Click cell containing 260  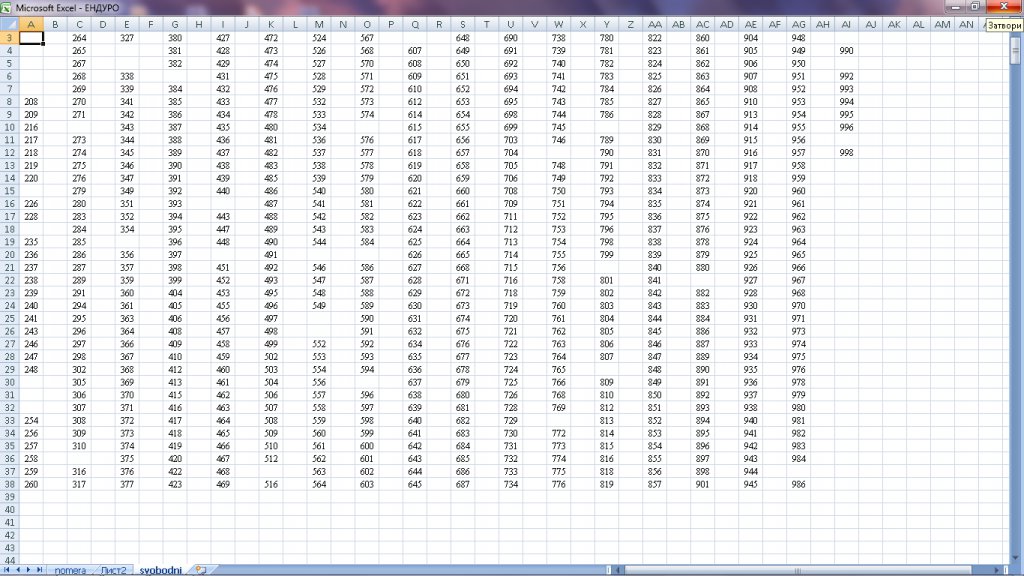(31, 485)
